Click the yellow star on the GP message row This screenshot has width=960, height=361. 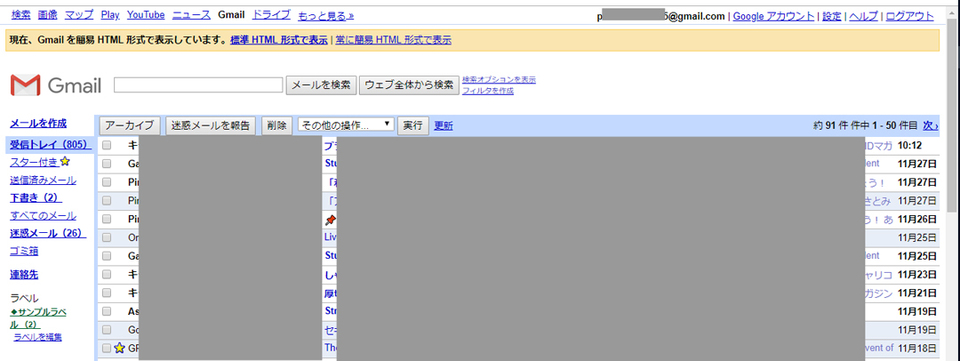point(119,348)
